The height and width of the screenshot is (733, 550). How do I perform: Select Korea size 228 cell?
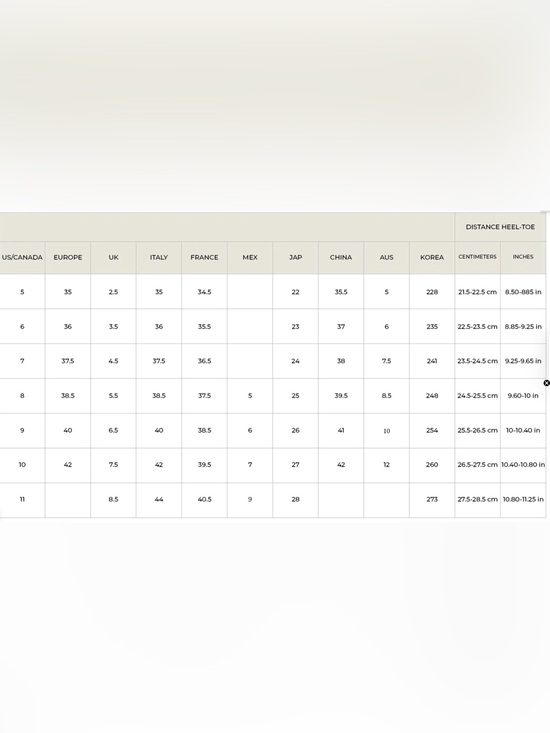432,292
